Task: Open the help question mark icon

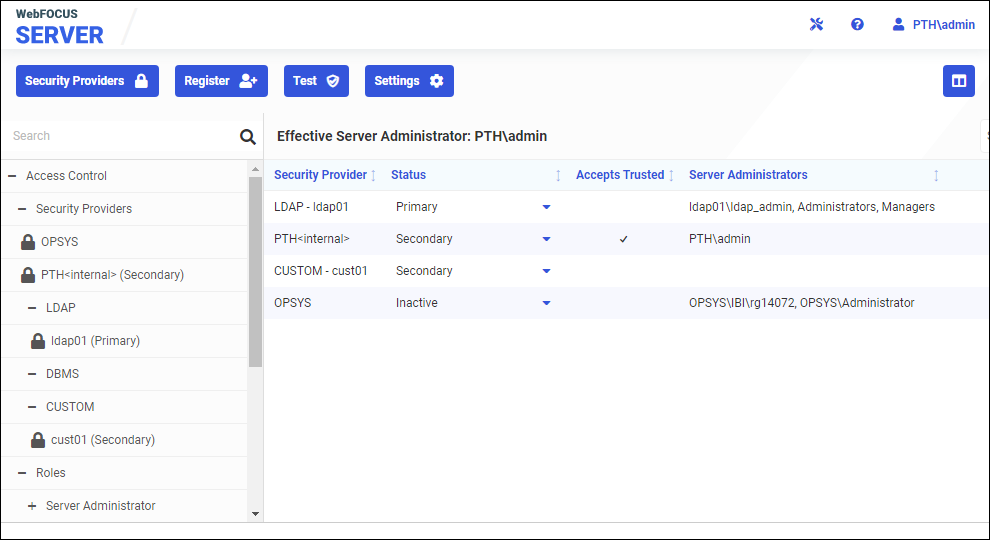Action: pos(857,25)
